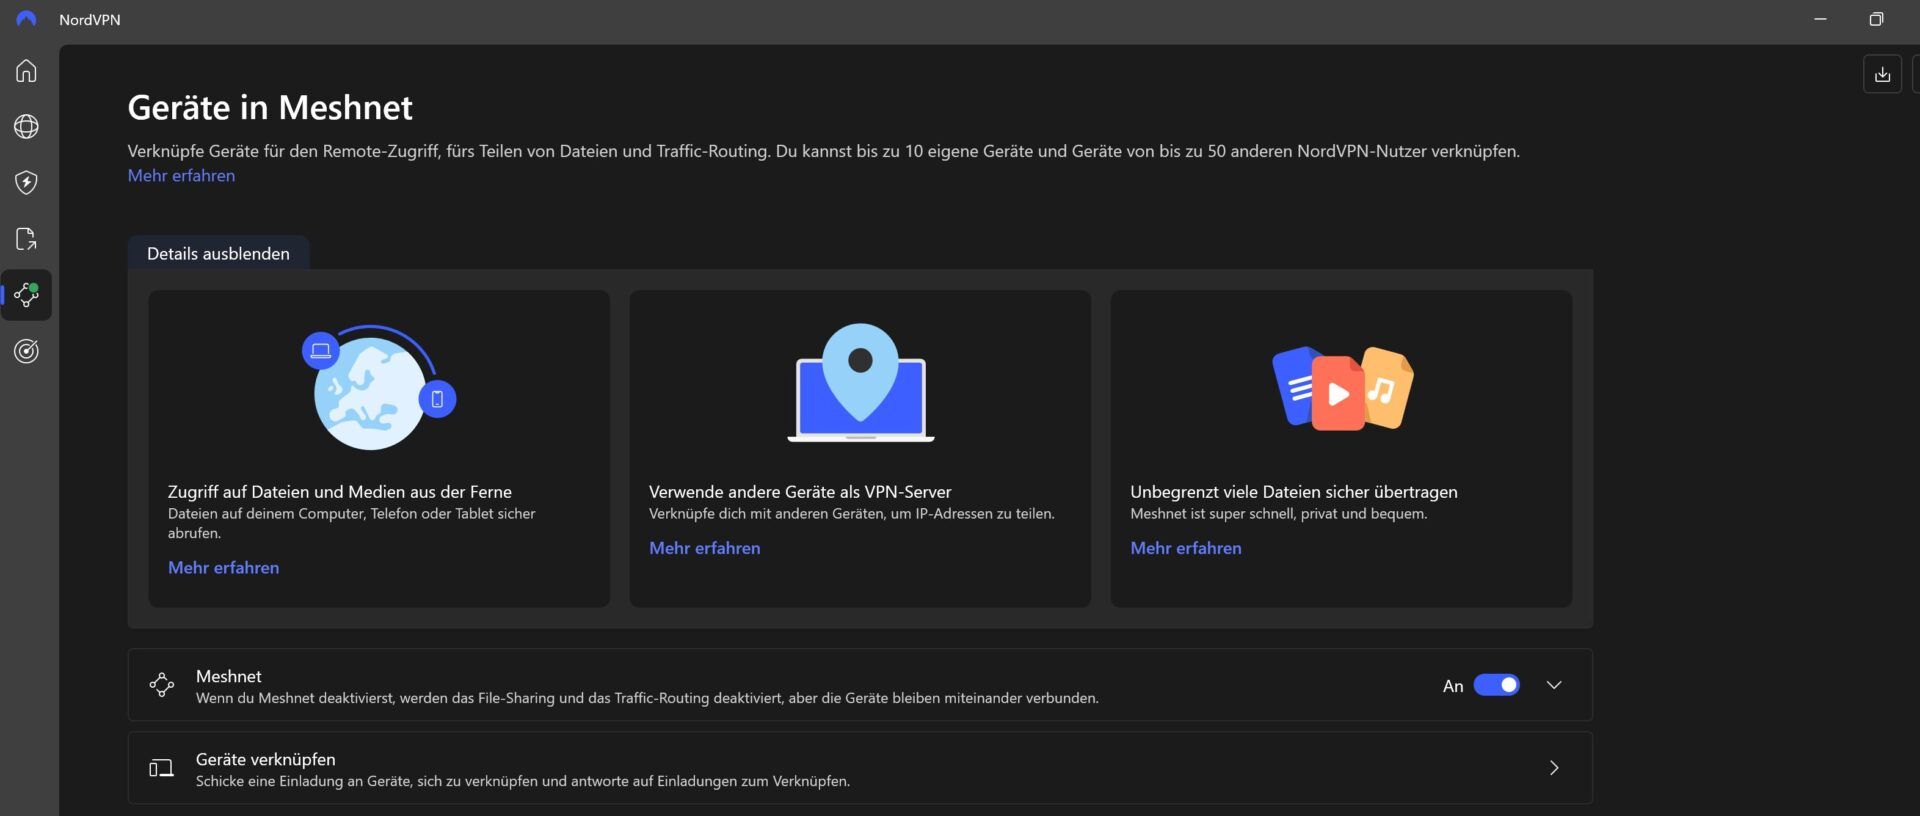The image size is (1920, 816).
Task: Select the Meshnet sidebar icon
Action: pos(26,295)
